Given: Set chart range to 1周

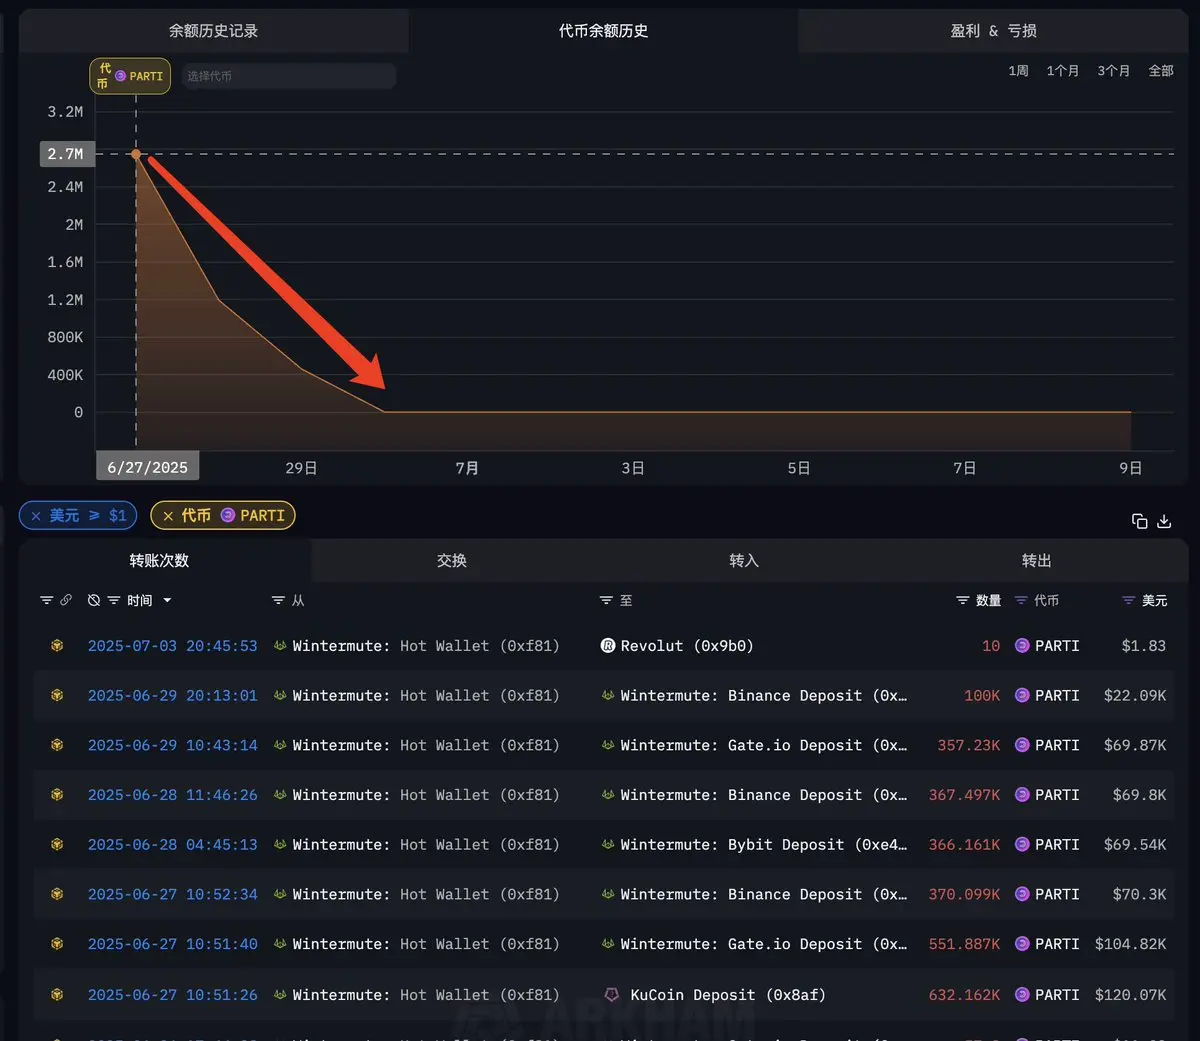Looking at the screenshot, I should (x=1018, y=71).
